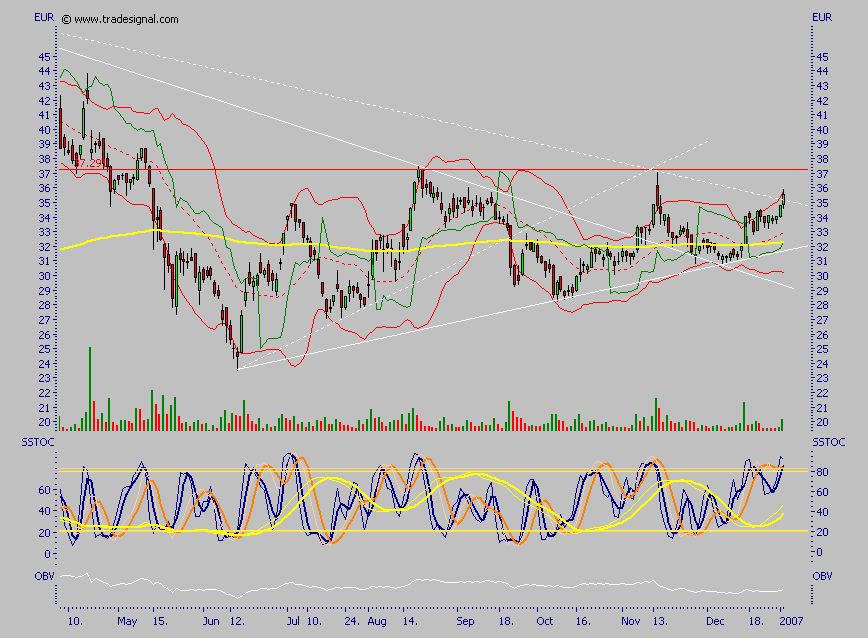Screen dimensions: 868x638
Task: Select the 32 value on the left price axis
Action: point(44,247)
